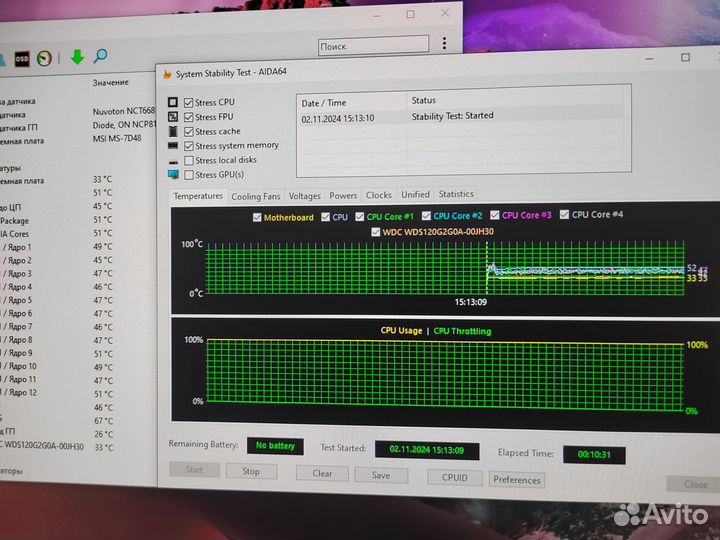Select the IA Cores temperature row

coord(57,234)
